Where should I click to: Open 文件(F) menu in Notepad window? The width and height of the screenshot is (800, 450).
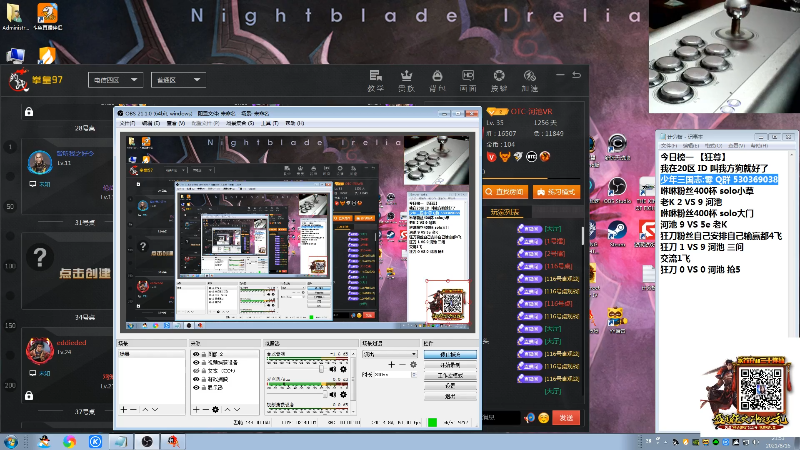coord(669,145)
